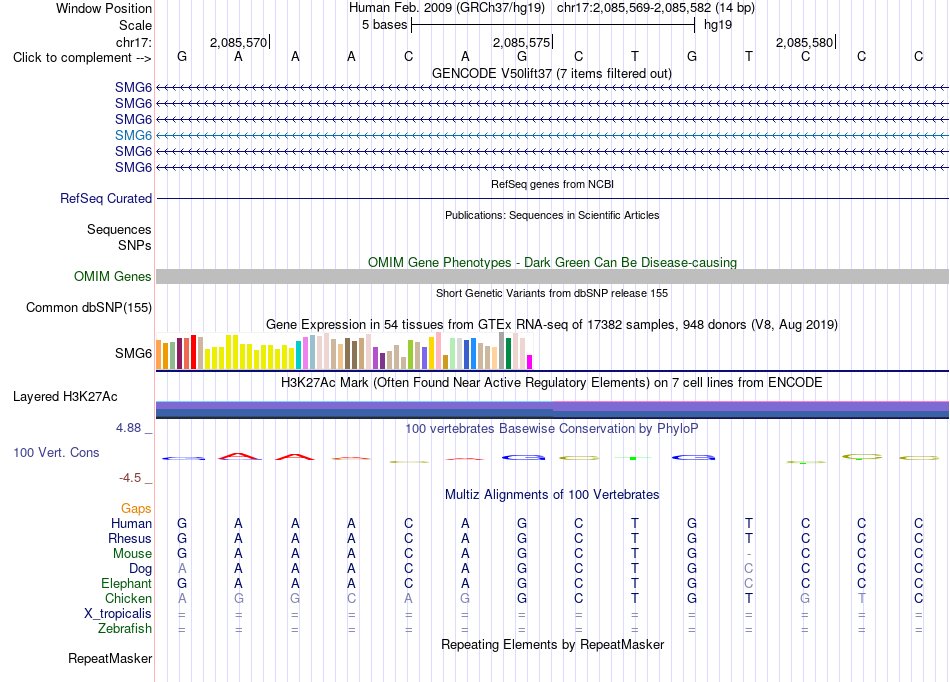Click the GENCODE V50lift37 track title

pyautogui.click(x=552, y=73)
